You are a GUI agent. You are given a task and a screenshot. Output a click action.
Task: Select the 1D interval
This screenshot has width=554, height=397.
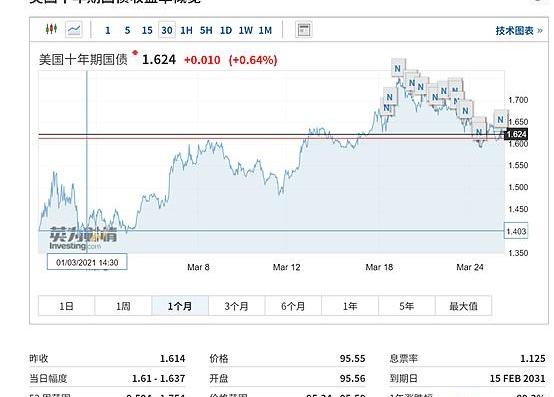[226, 30]
